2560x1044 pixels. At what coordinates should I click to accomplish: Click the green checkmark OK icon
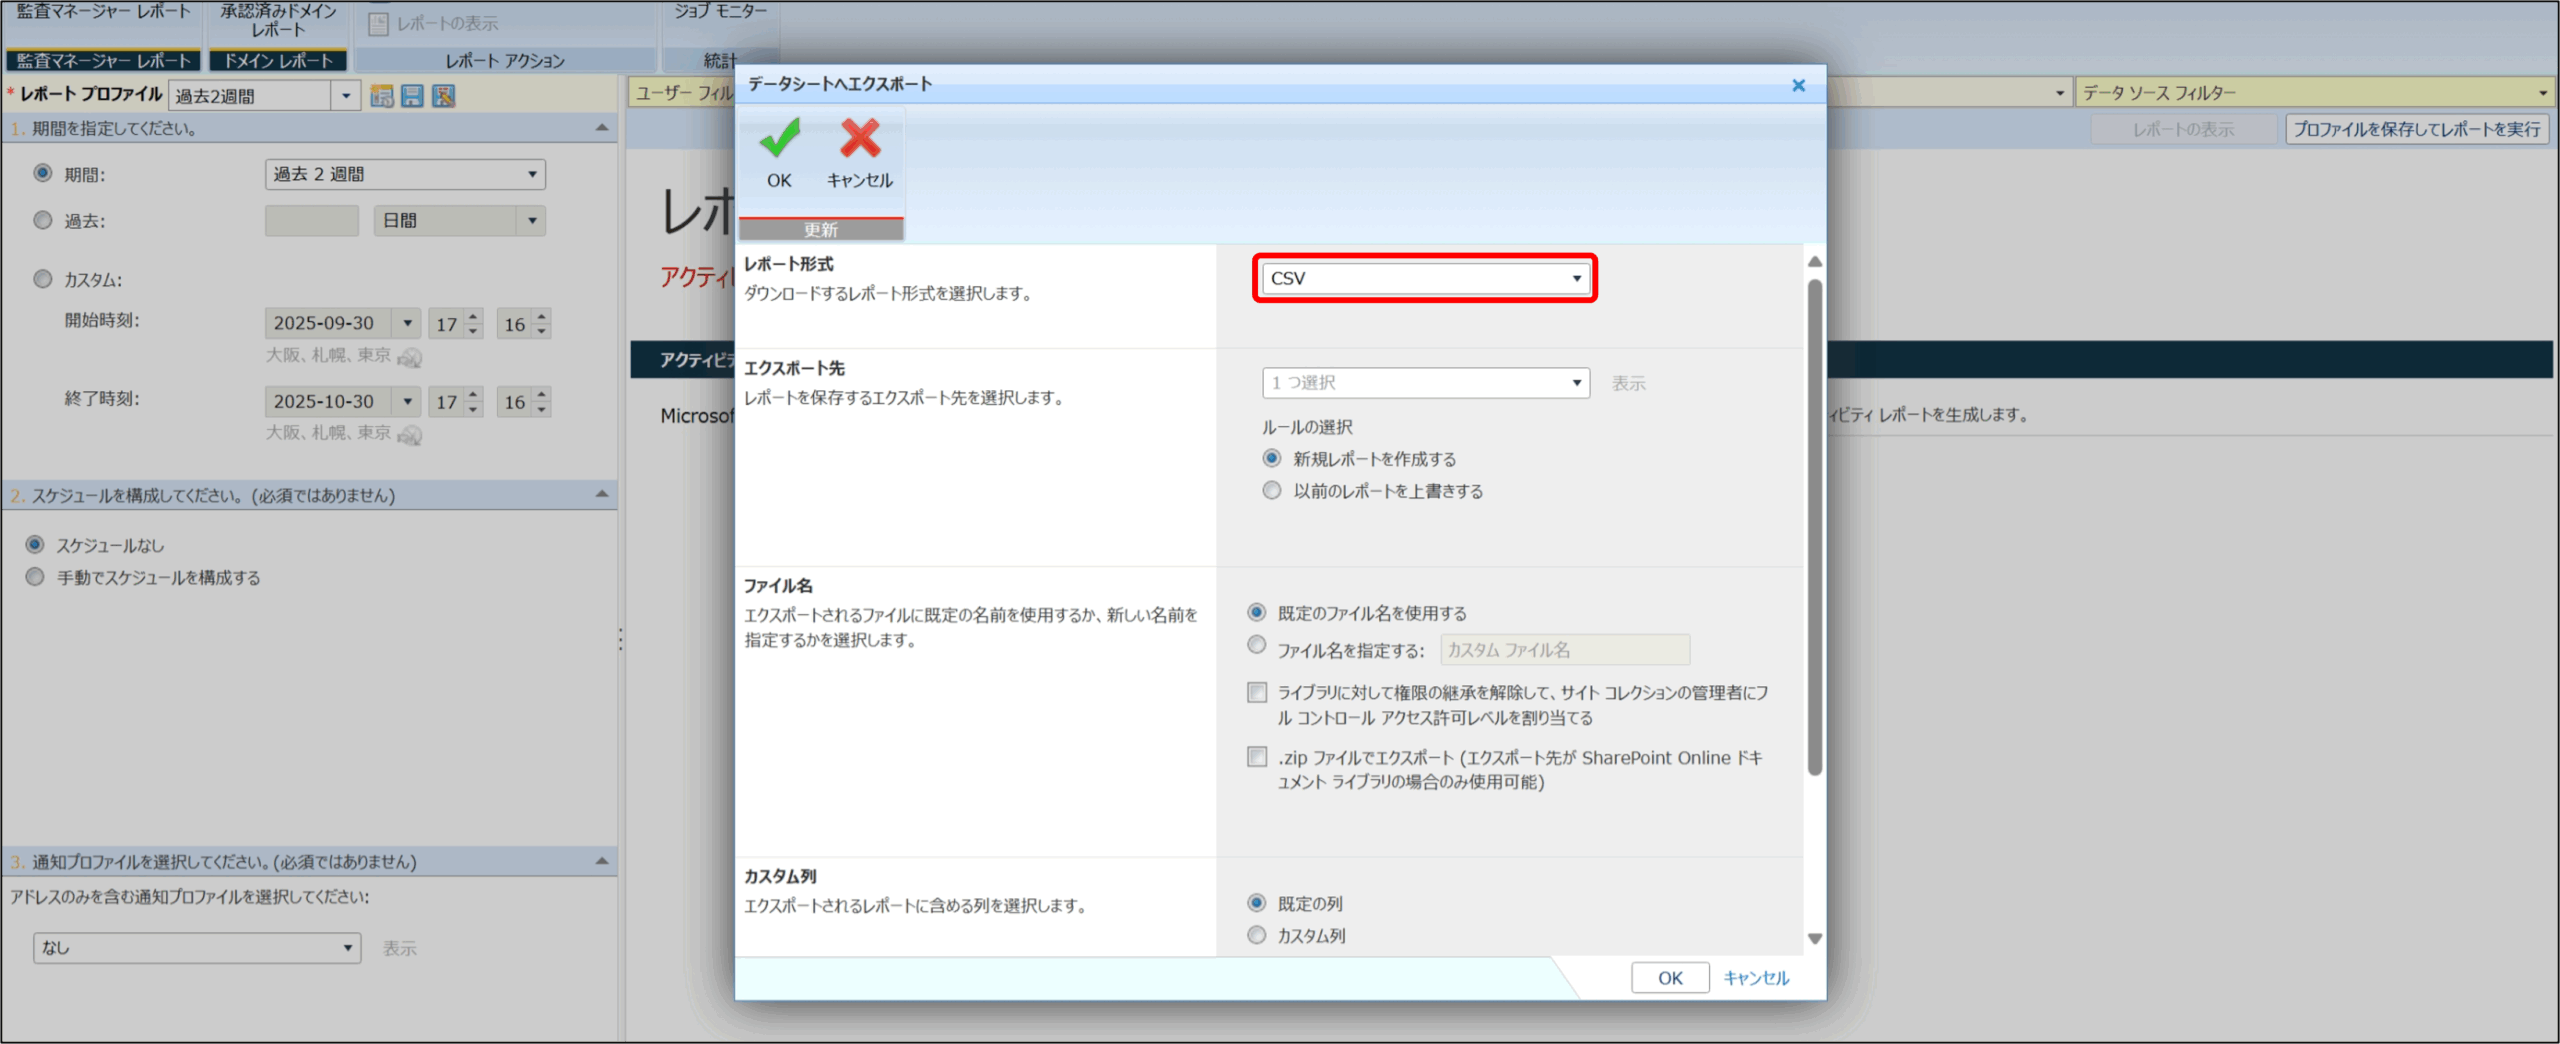(x=779, y=141)
